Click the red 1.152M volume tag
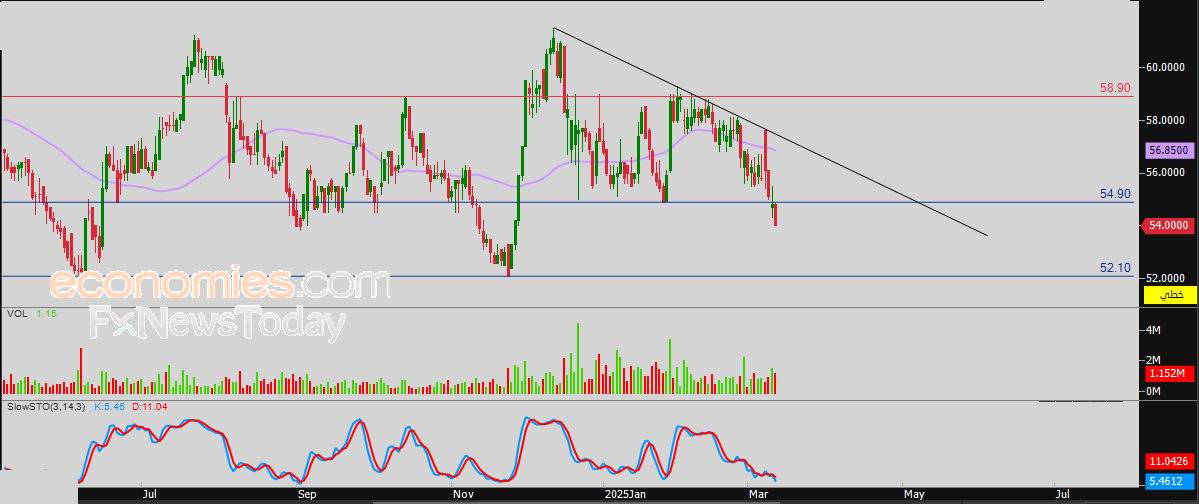 pos(1170,374)
